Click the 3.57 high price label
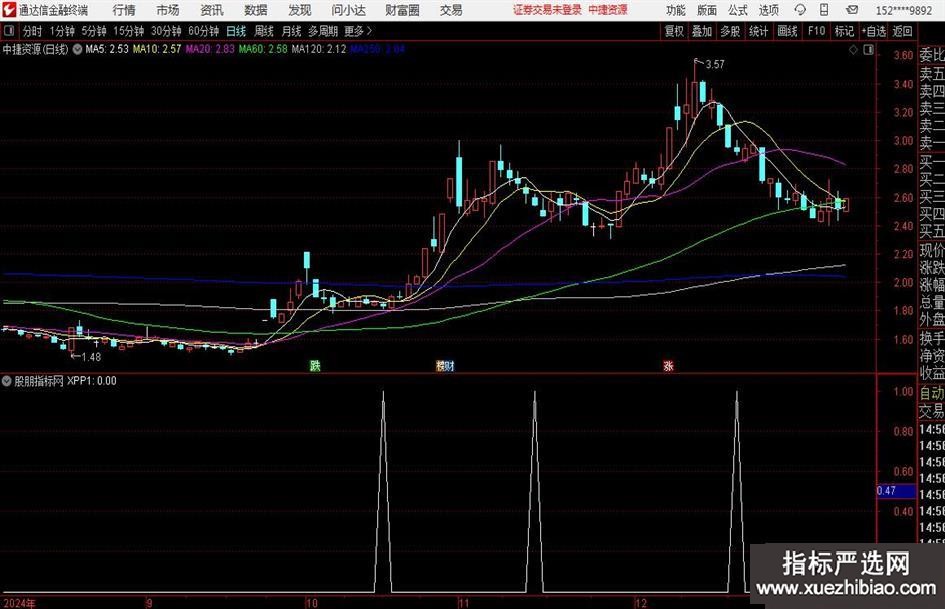 tap(714, 65)
